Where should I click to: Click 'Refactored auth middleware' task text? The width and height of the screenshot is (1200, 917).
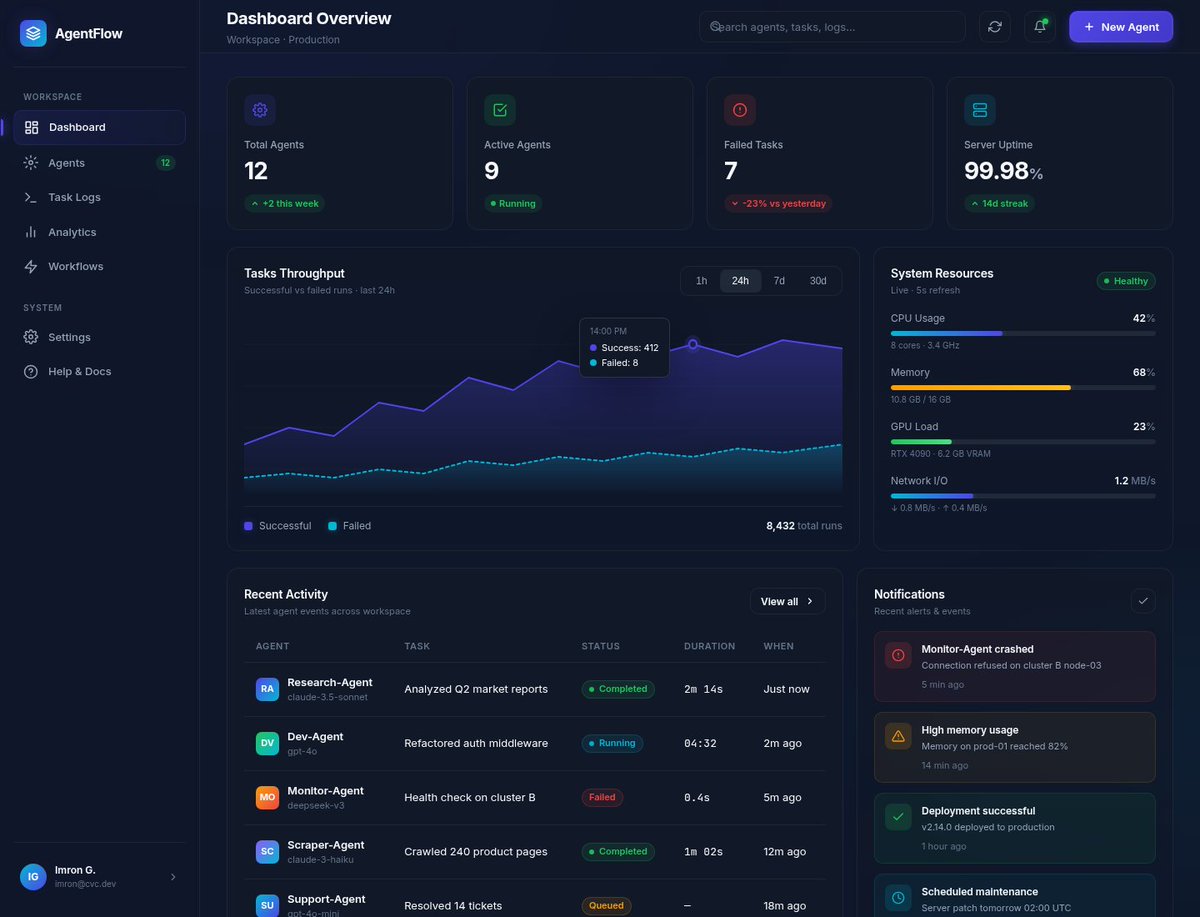click(476, 743)
